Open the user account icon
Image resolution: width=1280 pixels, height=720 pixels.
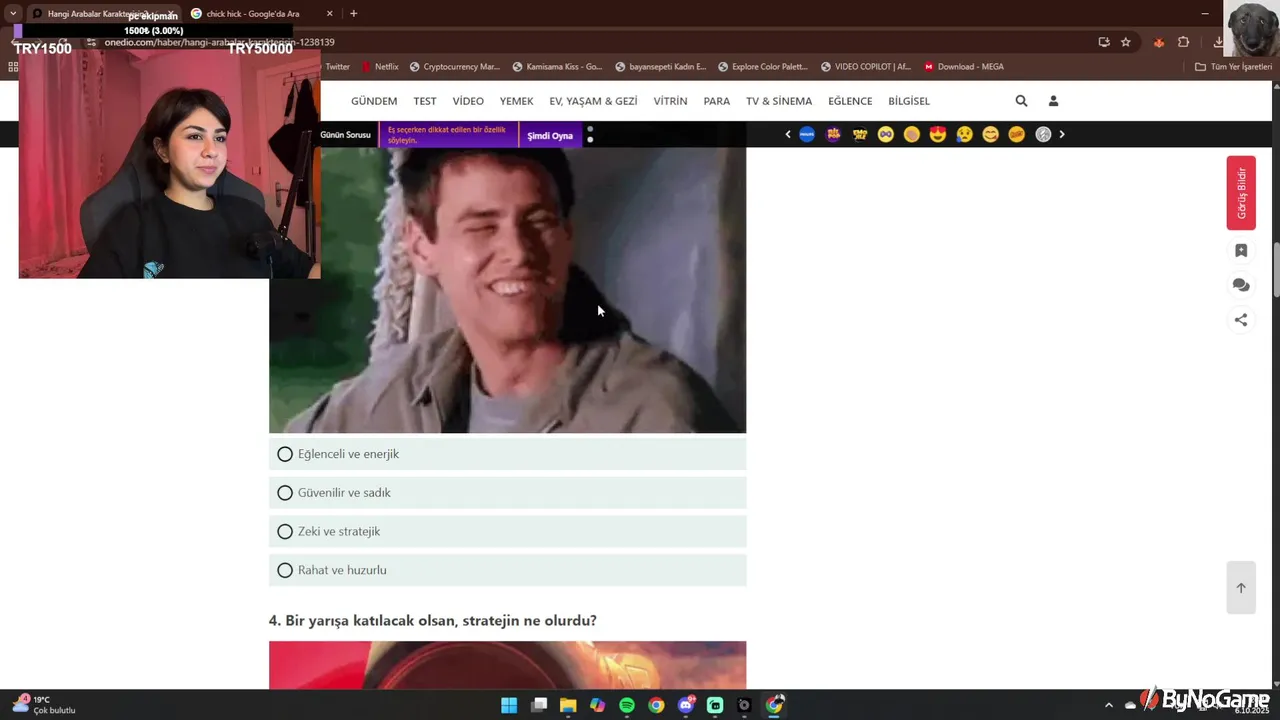pos(1053,101)
